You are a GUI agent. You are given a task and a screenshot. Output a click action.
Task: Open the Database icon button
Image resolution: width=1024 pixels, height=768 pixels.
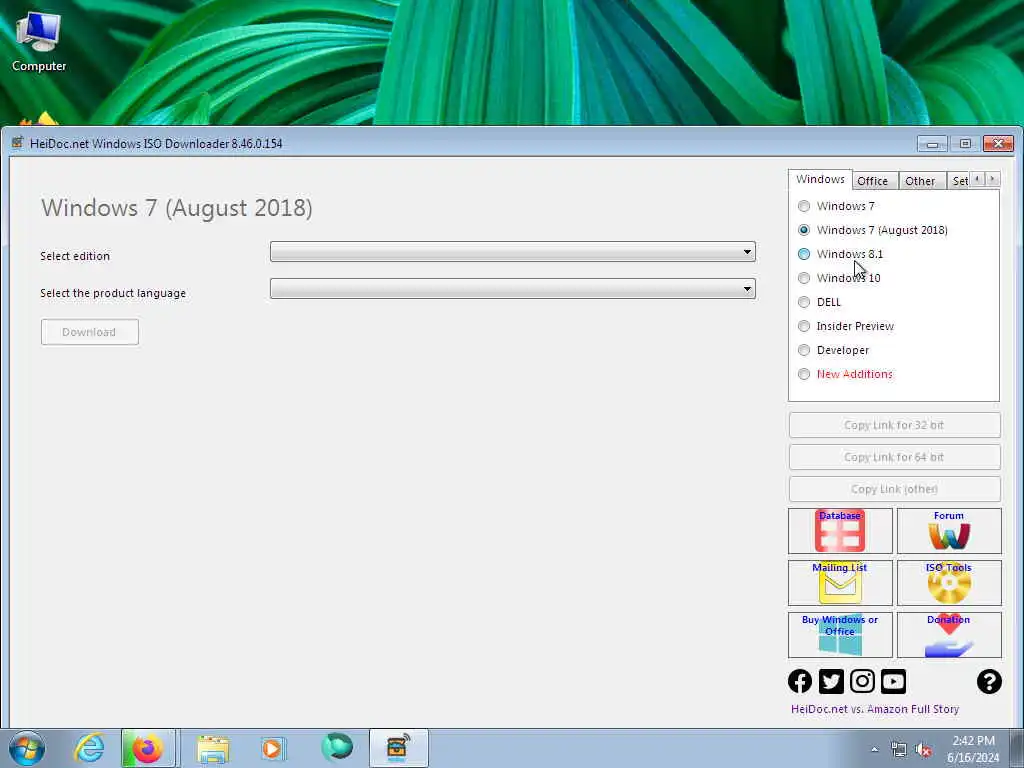point(840,531)
